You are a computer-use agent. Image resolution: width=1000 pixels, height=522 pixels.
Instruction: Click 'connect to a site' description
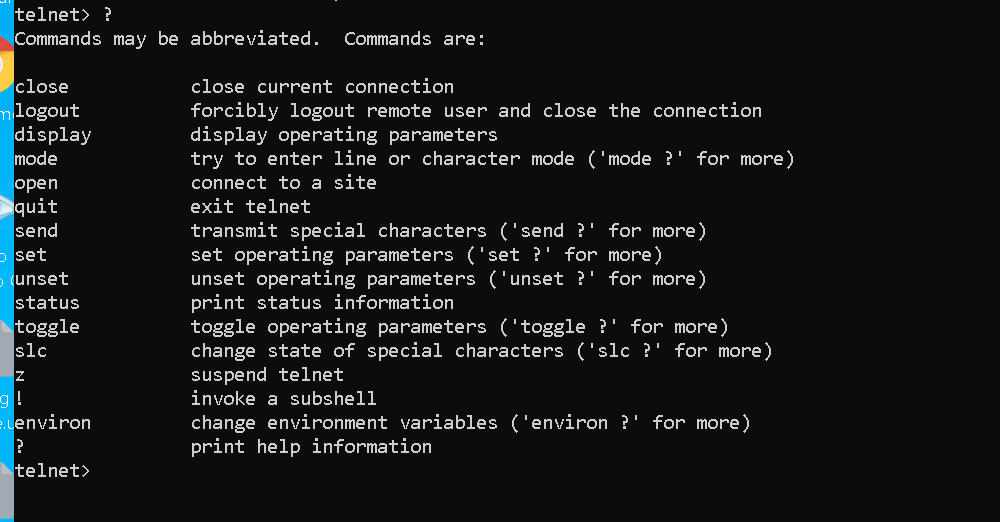tap(284, 183)
